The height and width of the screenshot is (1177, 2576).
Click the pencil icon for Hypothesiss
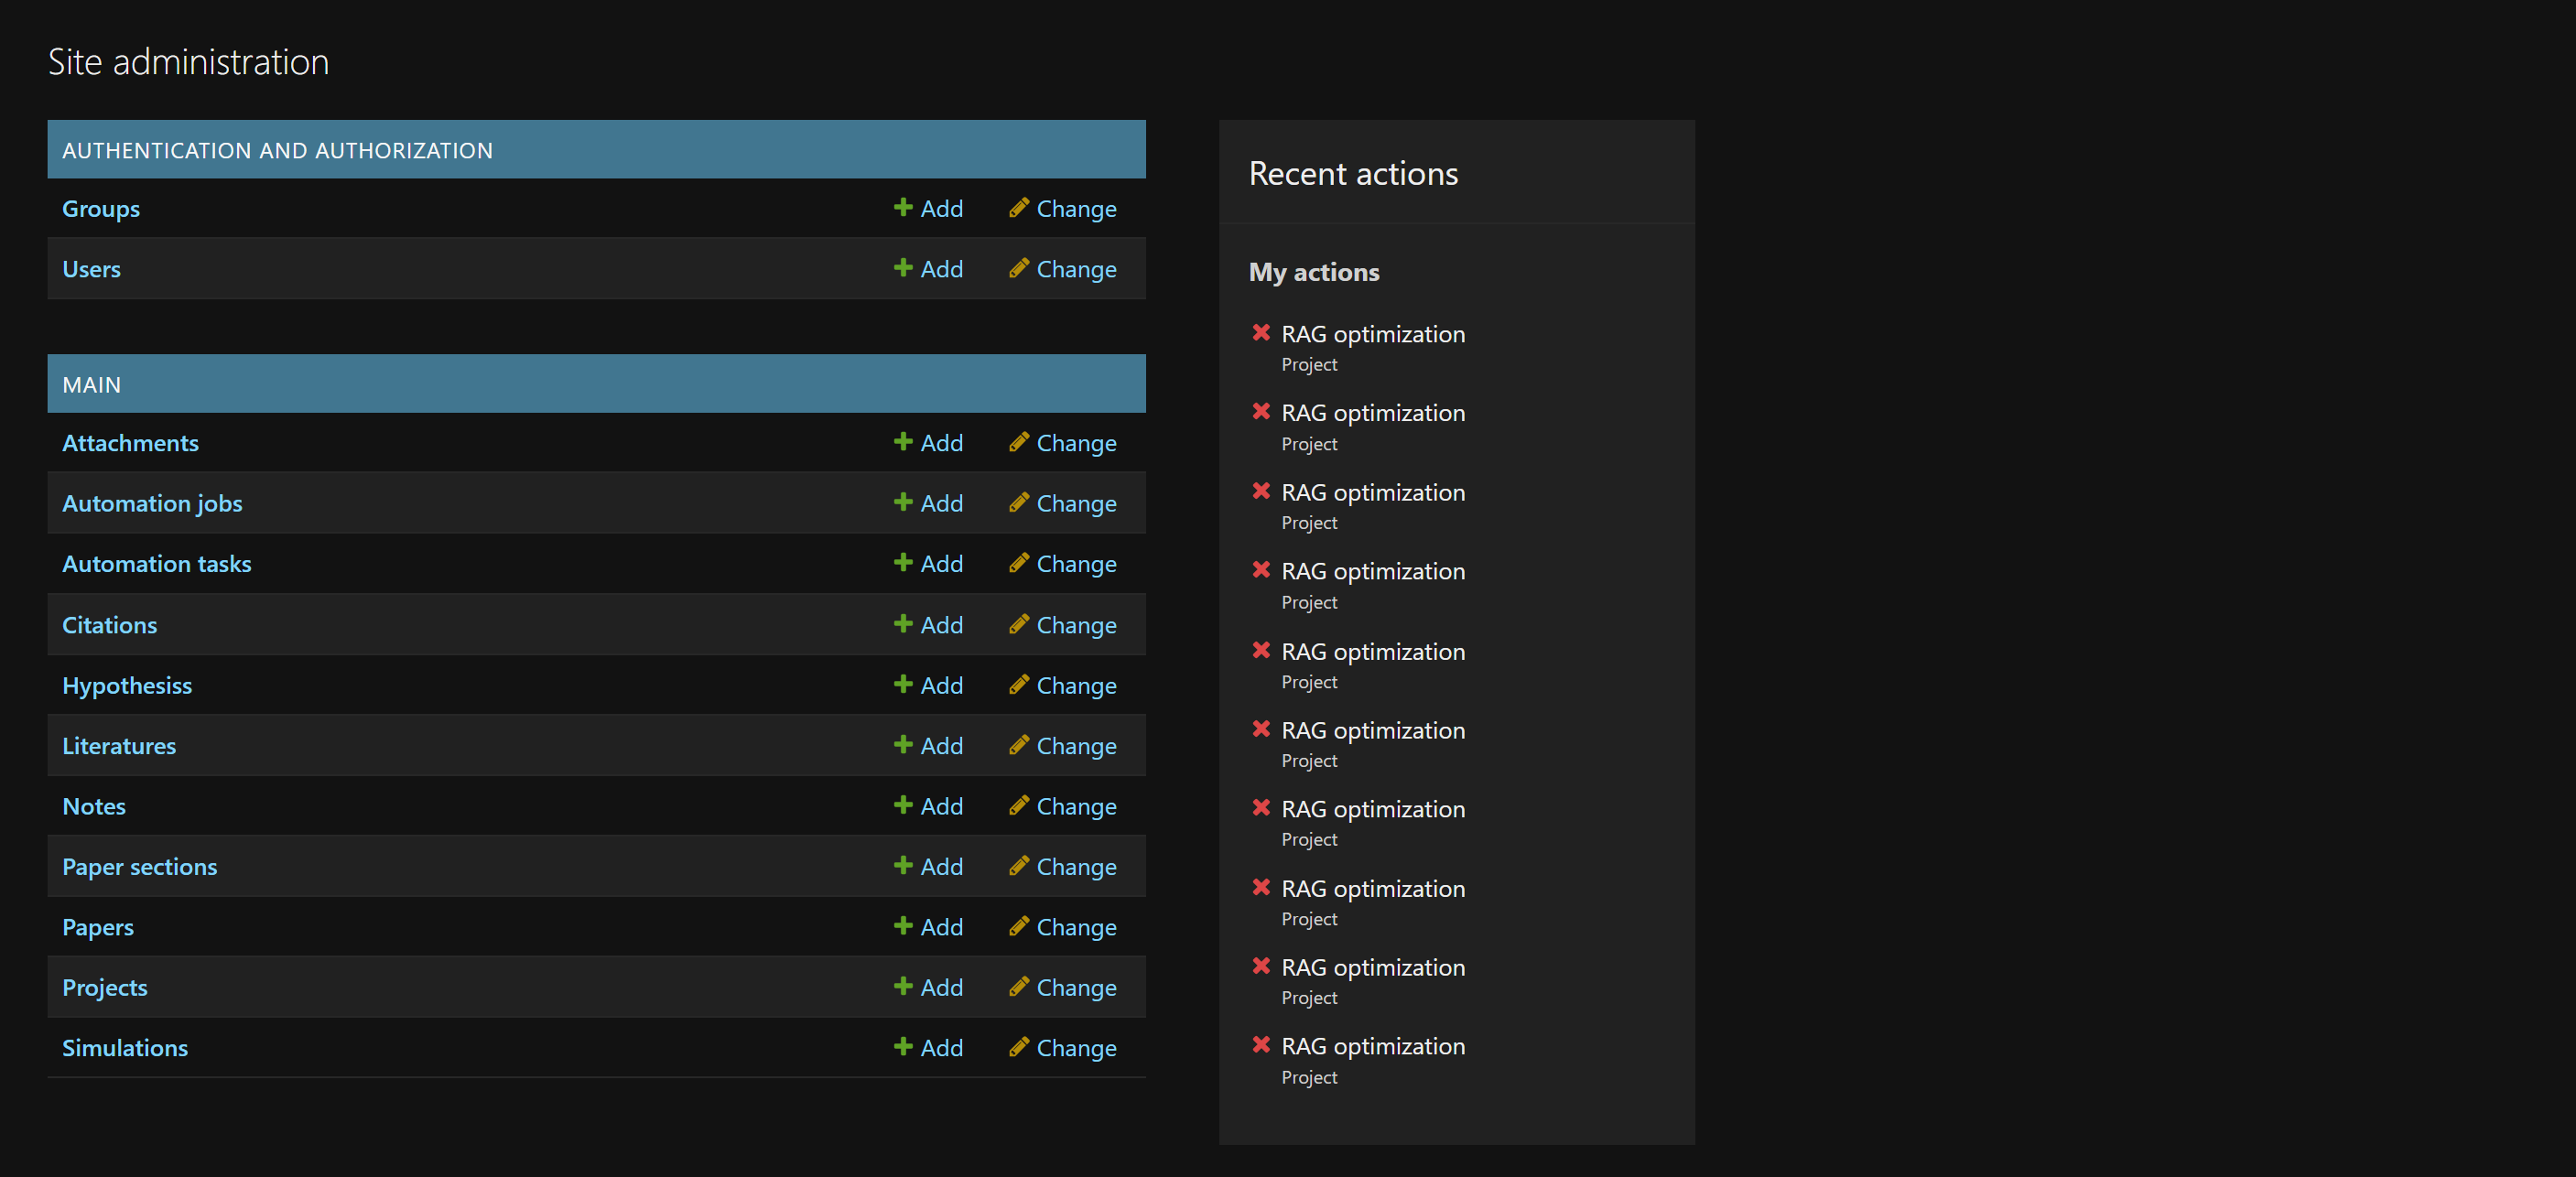coord(1018,684)
